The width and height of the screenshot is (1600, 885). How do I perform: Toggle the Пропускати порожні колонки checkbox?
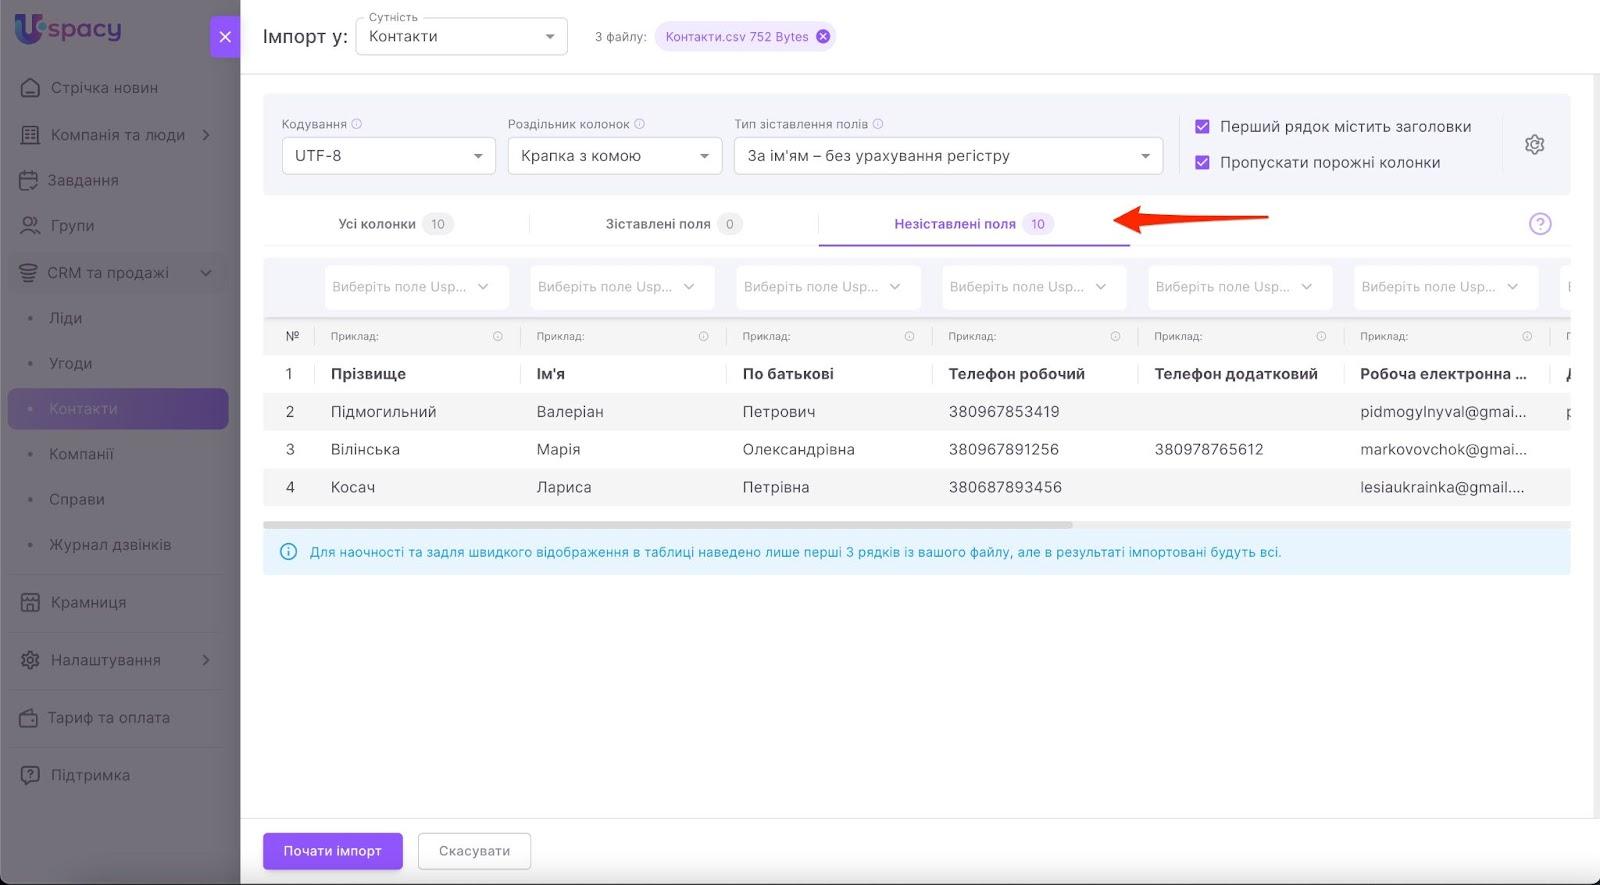1202,163
